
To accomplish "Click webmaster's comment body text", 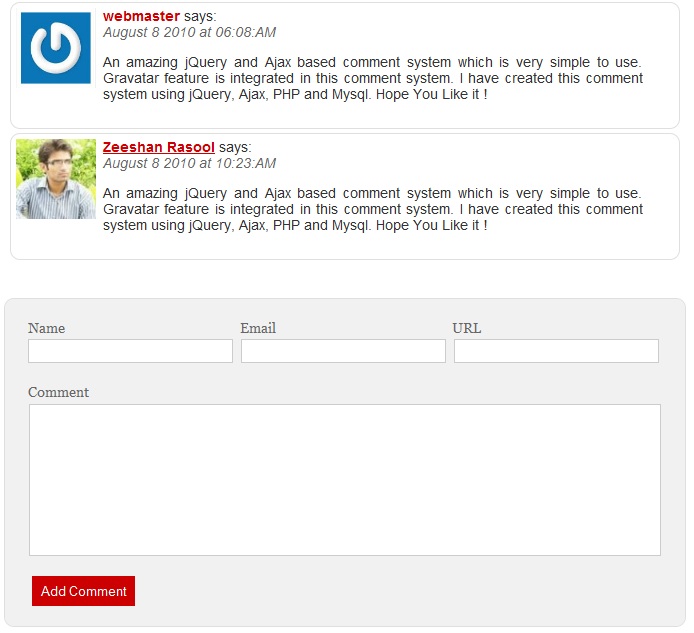I will [x=373, y=78].
